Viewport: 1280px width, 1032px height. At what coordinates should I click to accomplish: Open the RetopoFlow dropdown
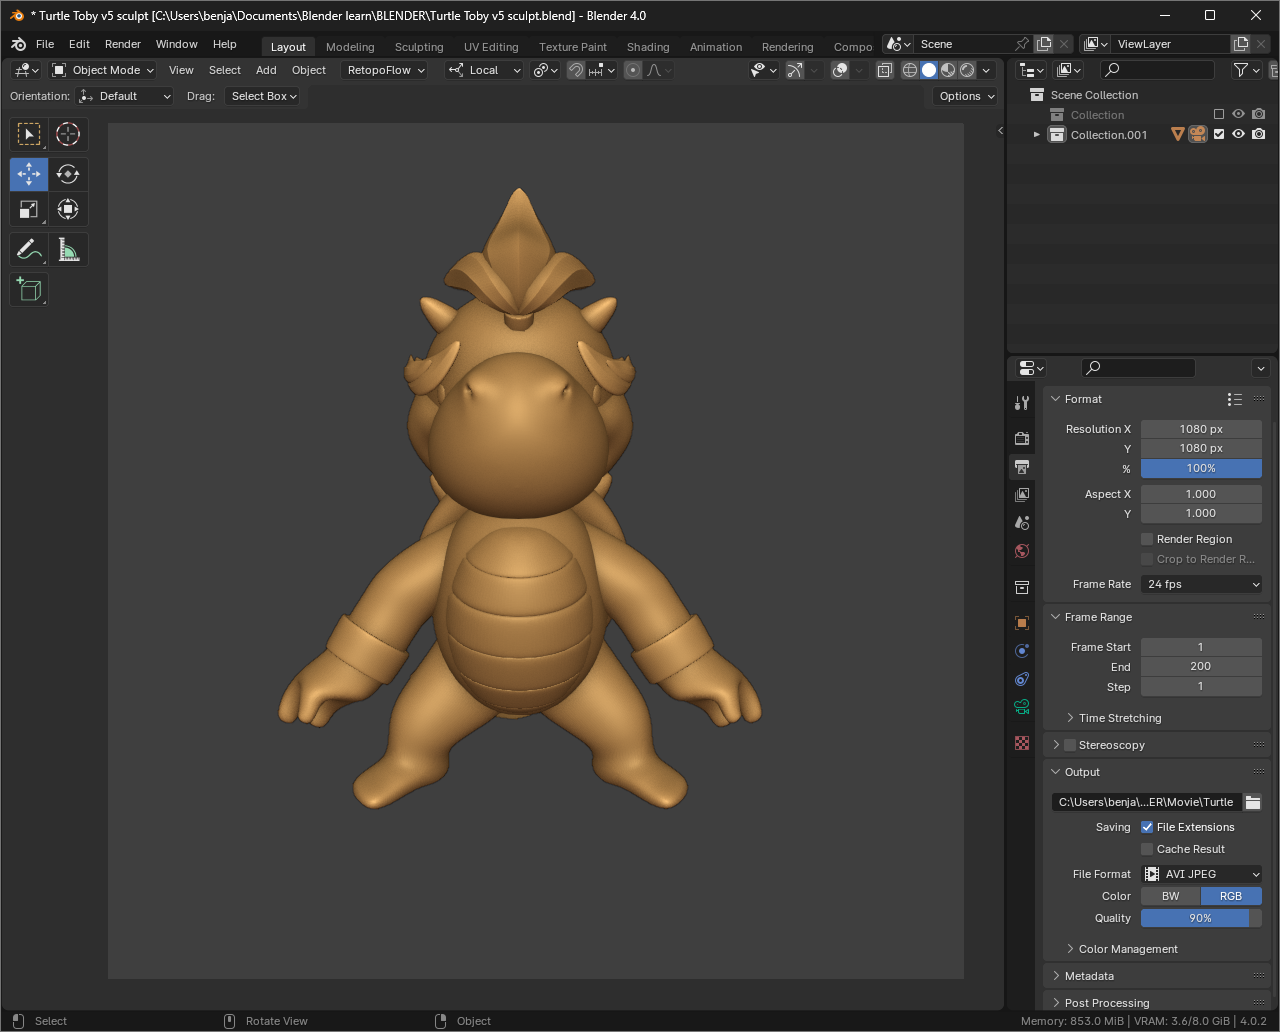[384, 70]
